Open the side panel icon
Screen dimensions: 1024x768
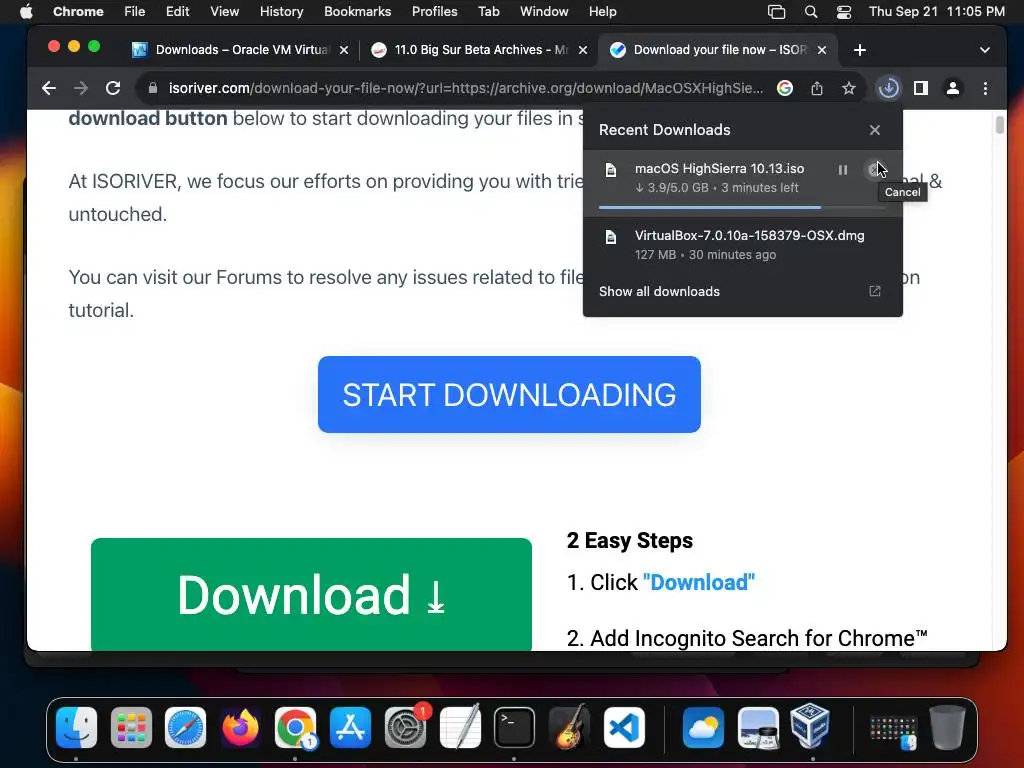921,88
